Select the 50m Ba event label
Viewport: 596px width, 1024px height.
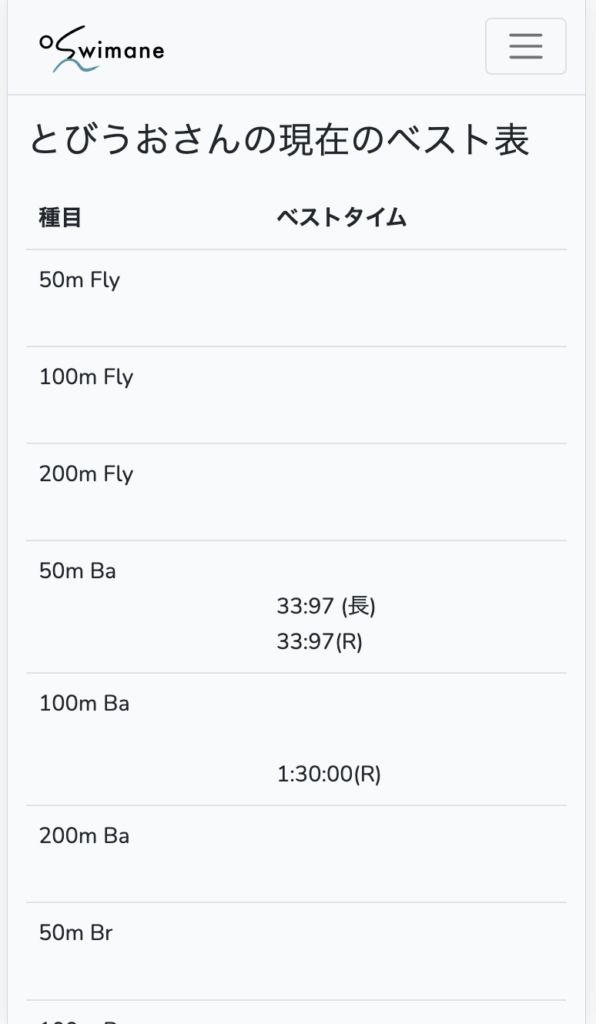pos(78,571)
